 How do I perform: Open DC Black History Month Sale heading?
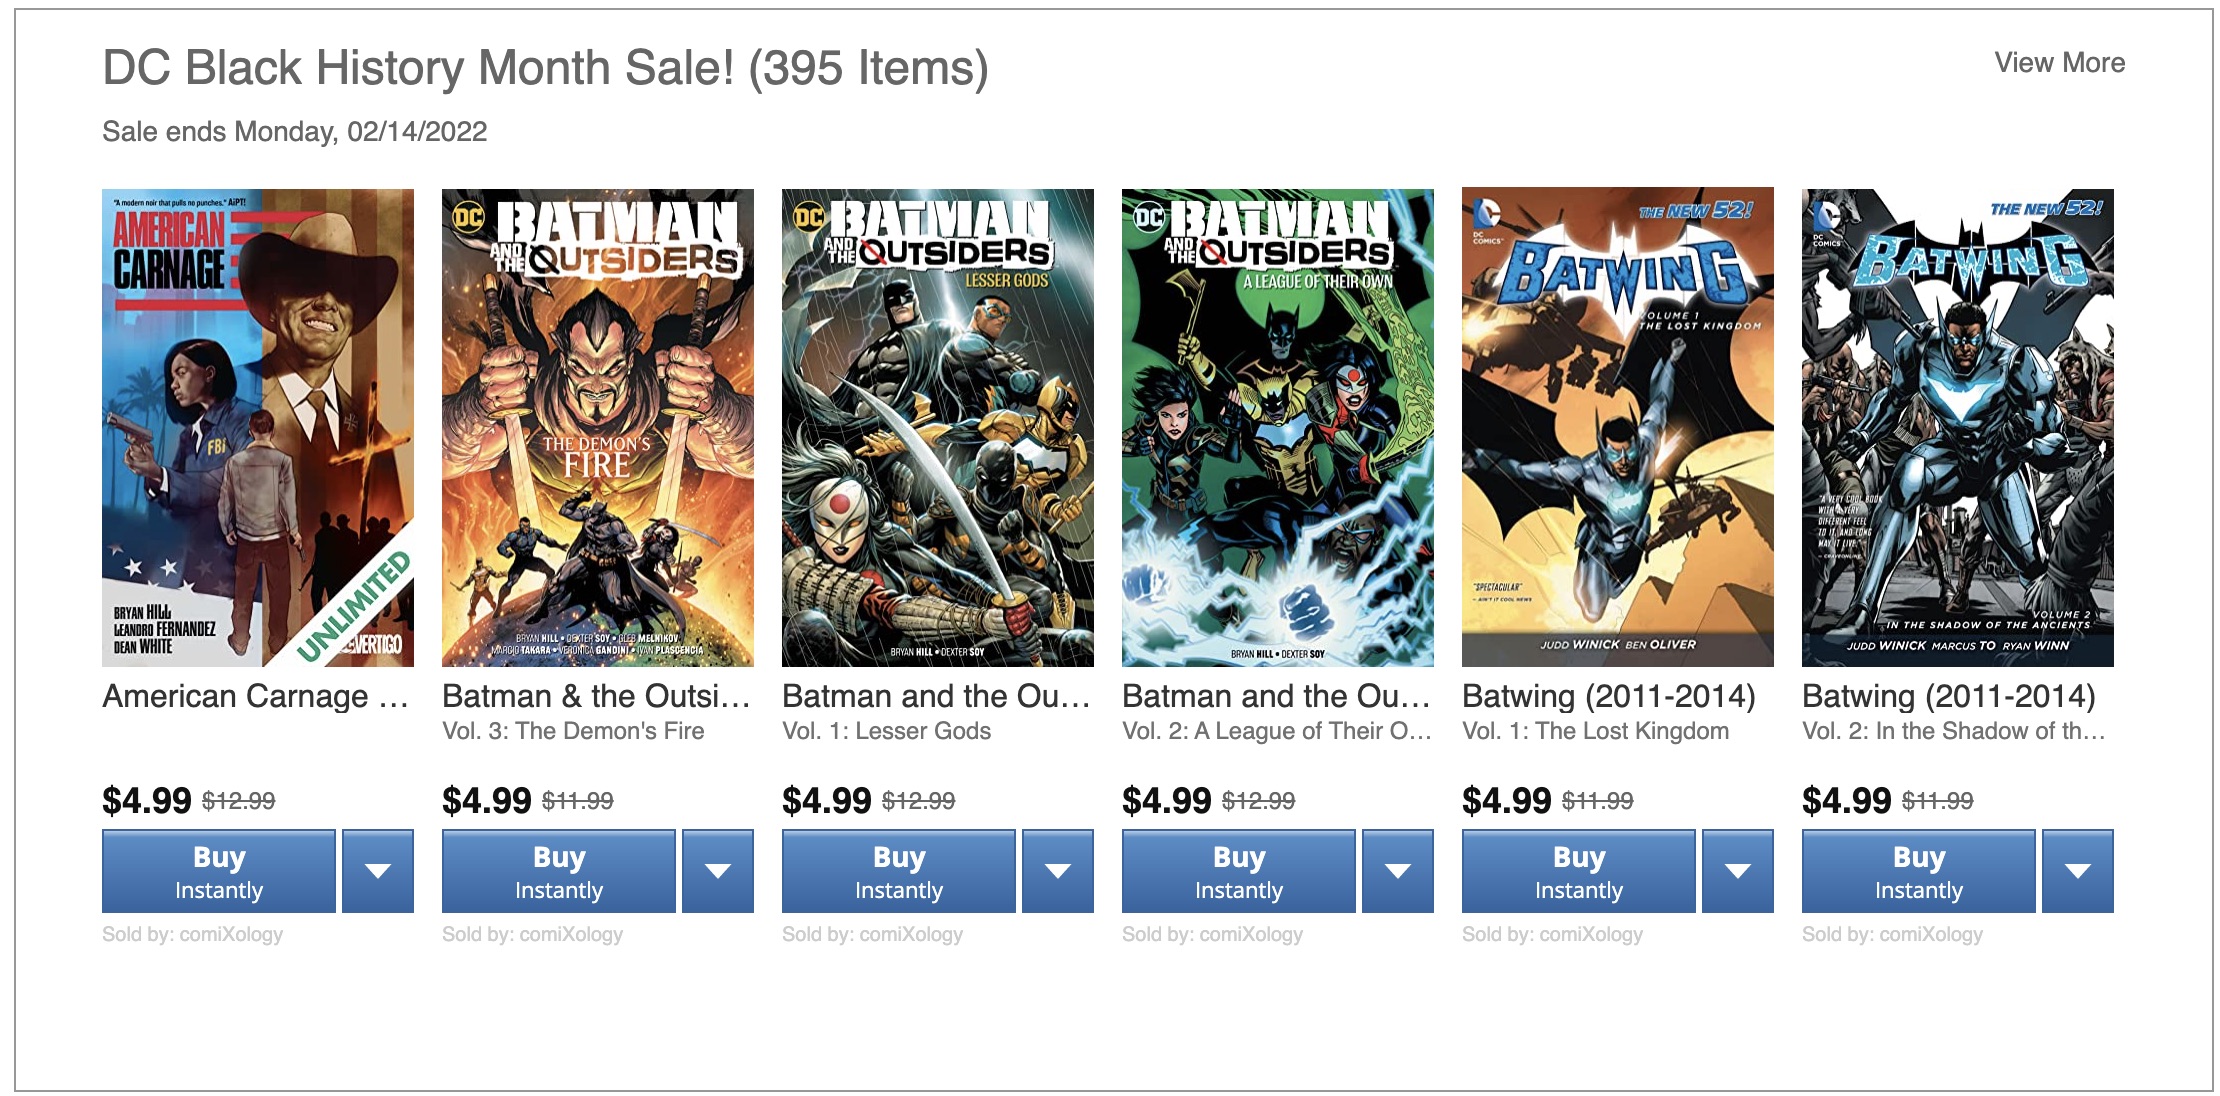click(x=546, y=68)
